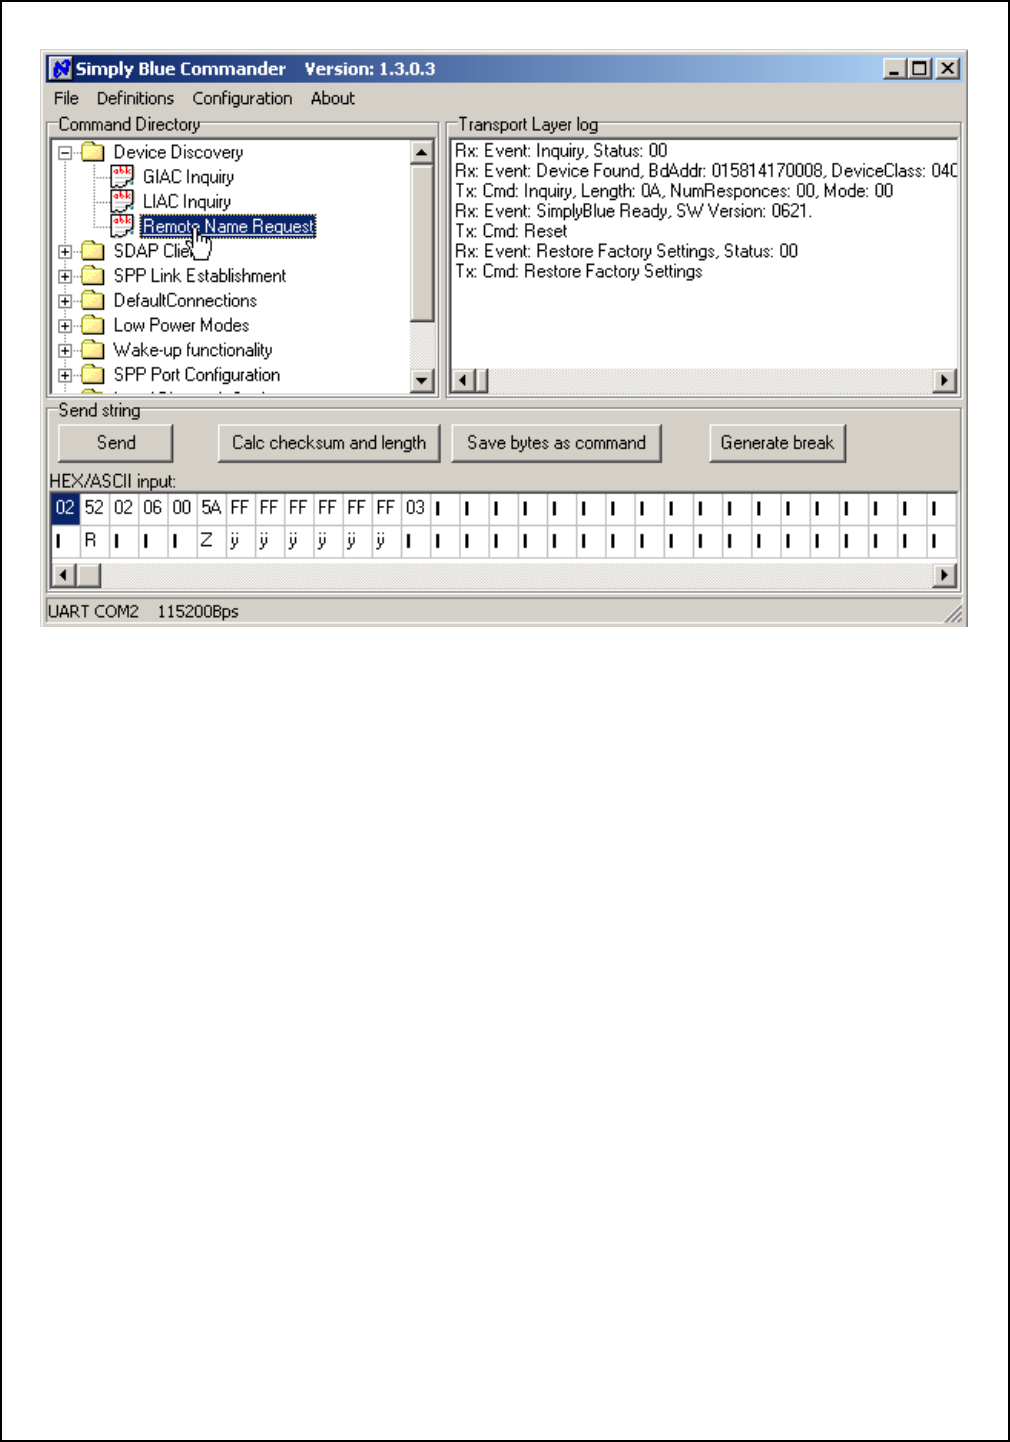Minimize the Simply Blue Commander window
The height and width of the screenshot is (1442, 1010).
(x=895, y=69)
